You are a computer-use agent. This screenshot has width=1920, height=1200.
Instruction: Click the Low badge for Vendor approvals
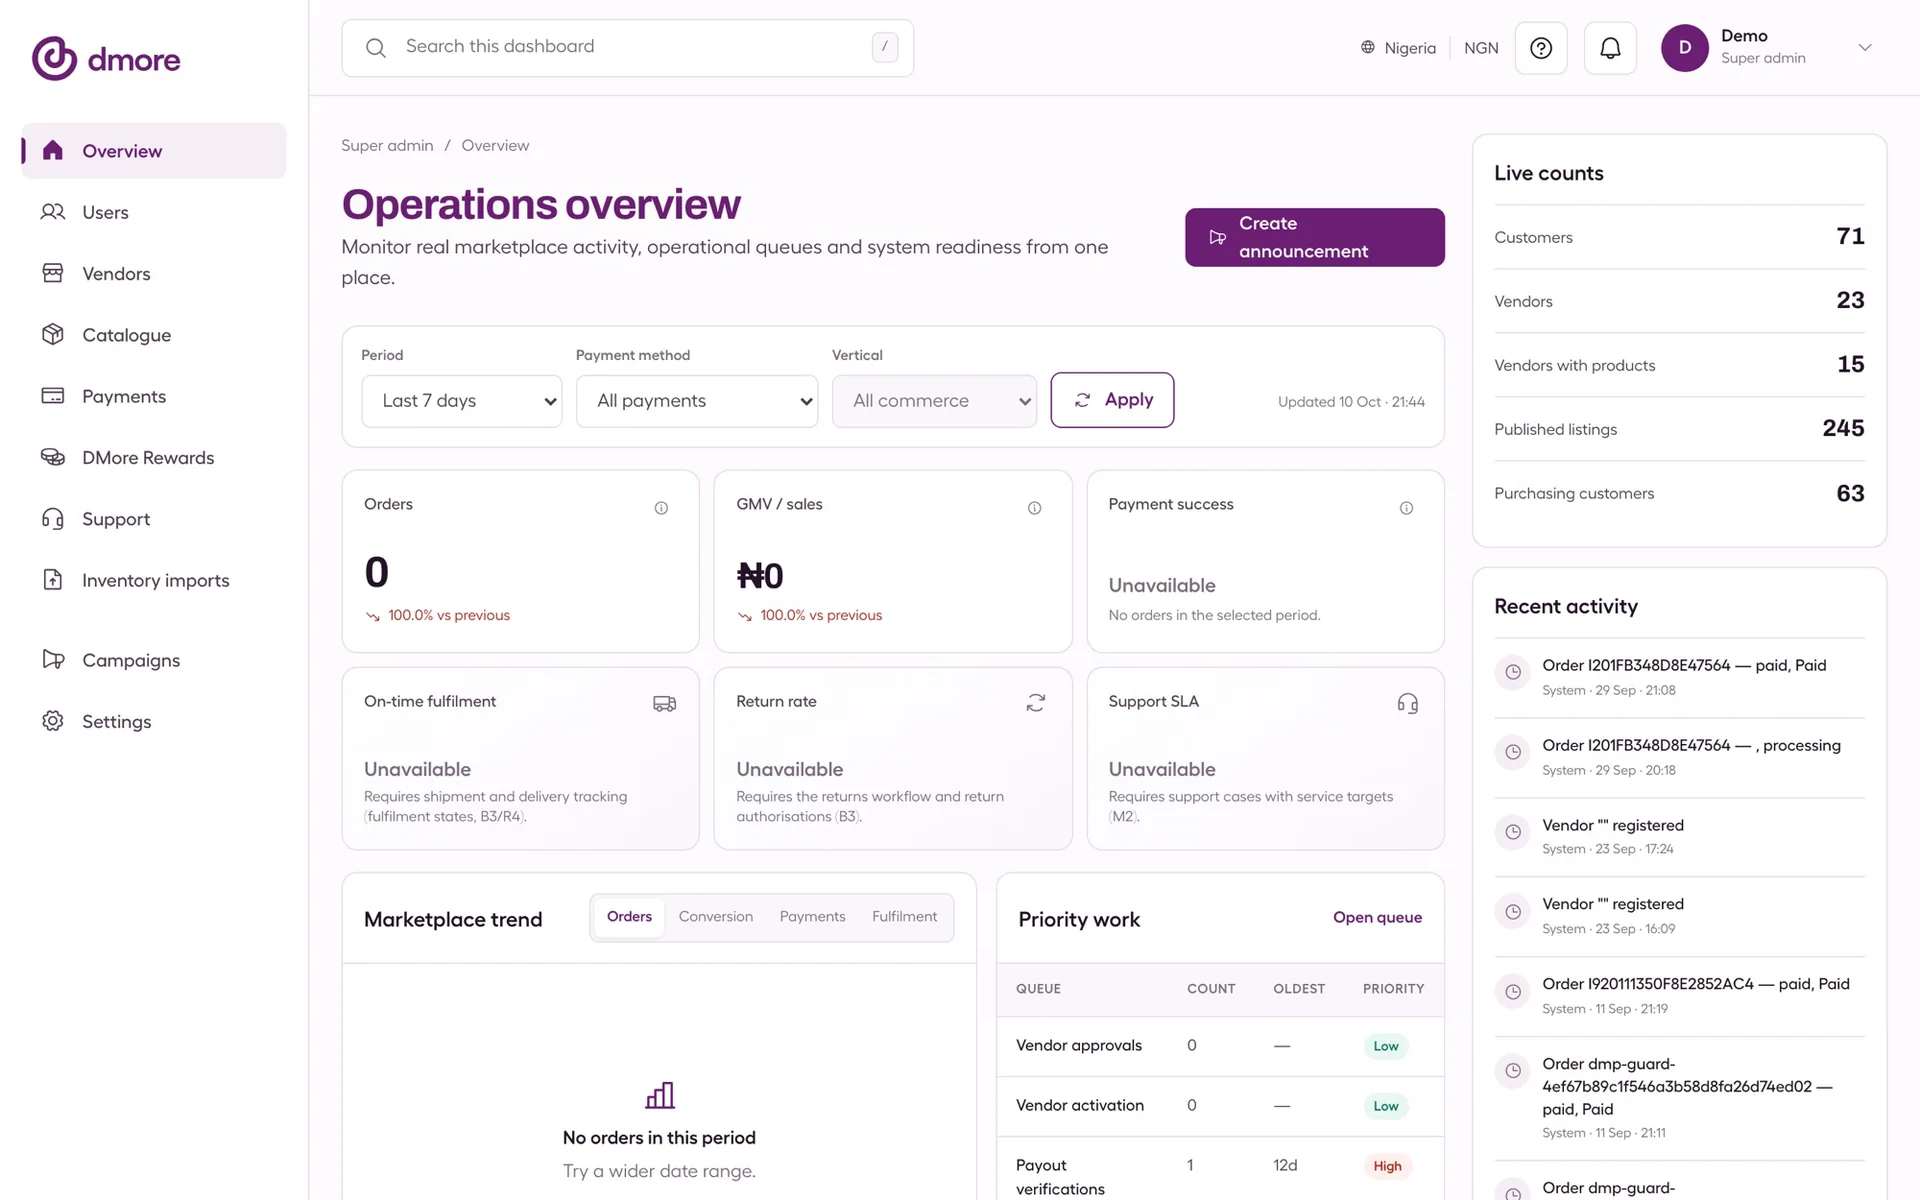[x=1385, y=1046]
